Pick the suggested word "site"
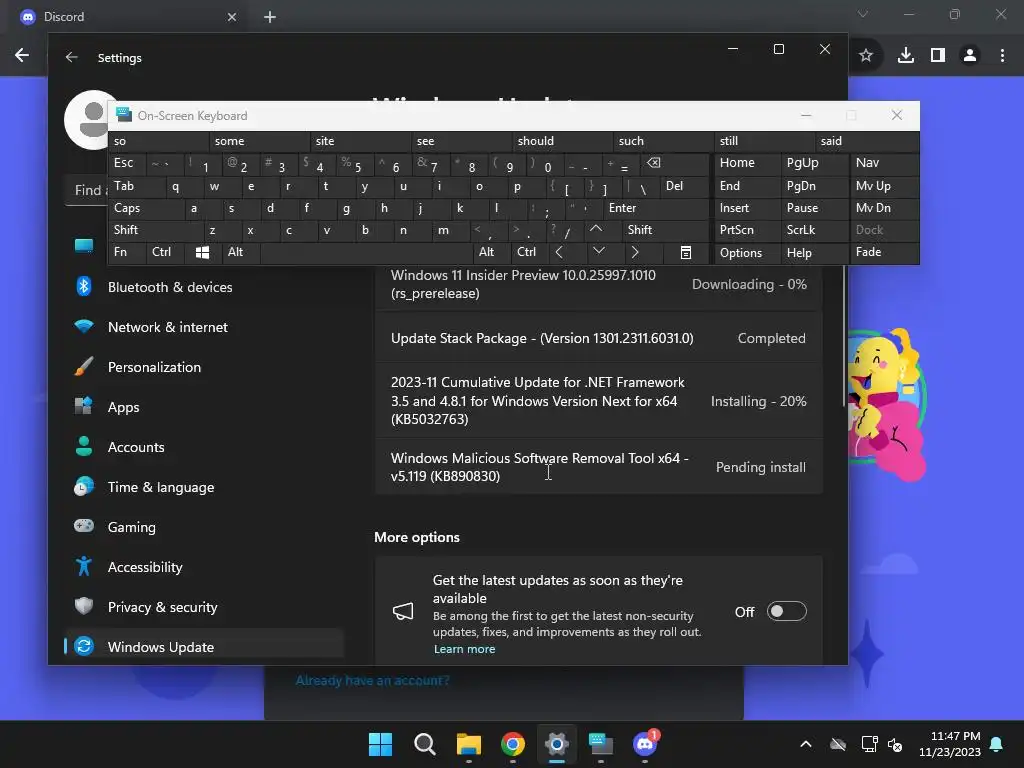 click(x=360, y=141)
